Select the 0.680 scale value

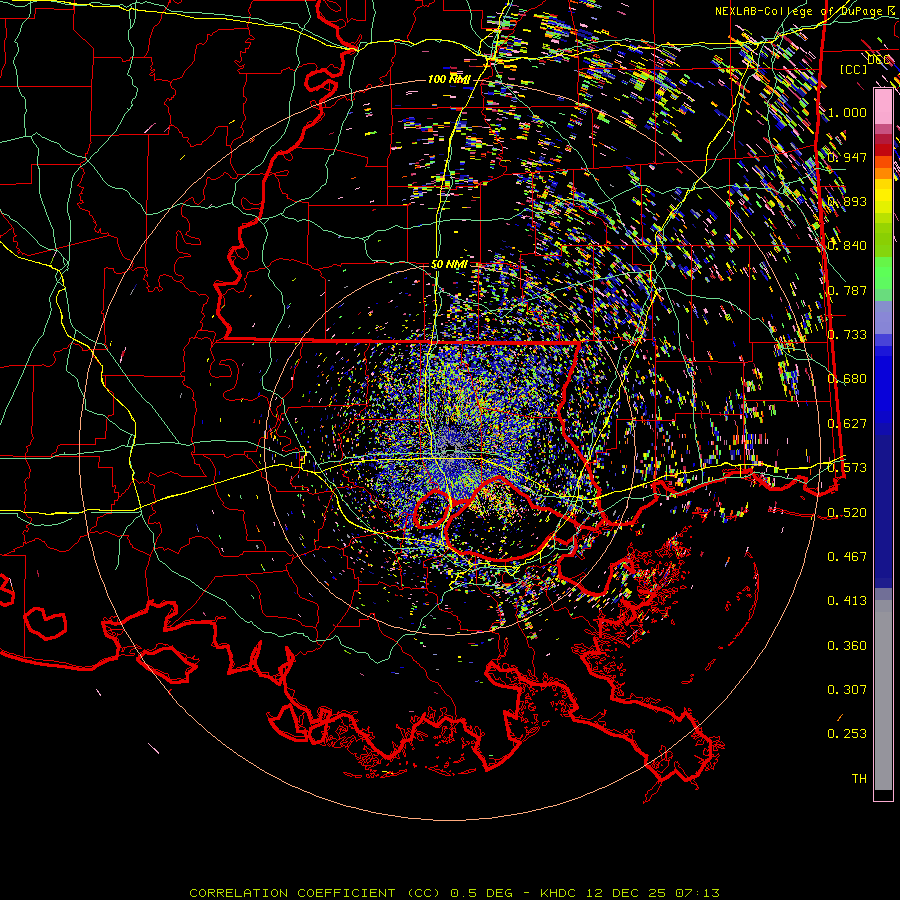[x=847, y=379]
